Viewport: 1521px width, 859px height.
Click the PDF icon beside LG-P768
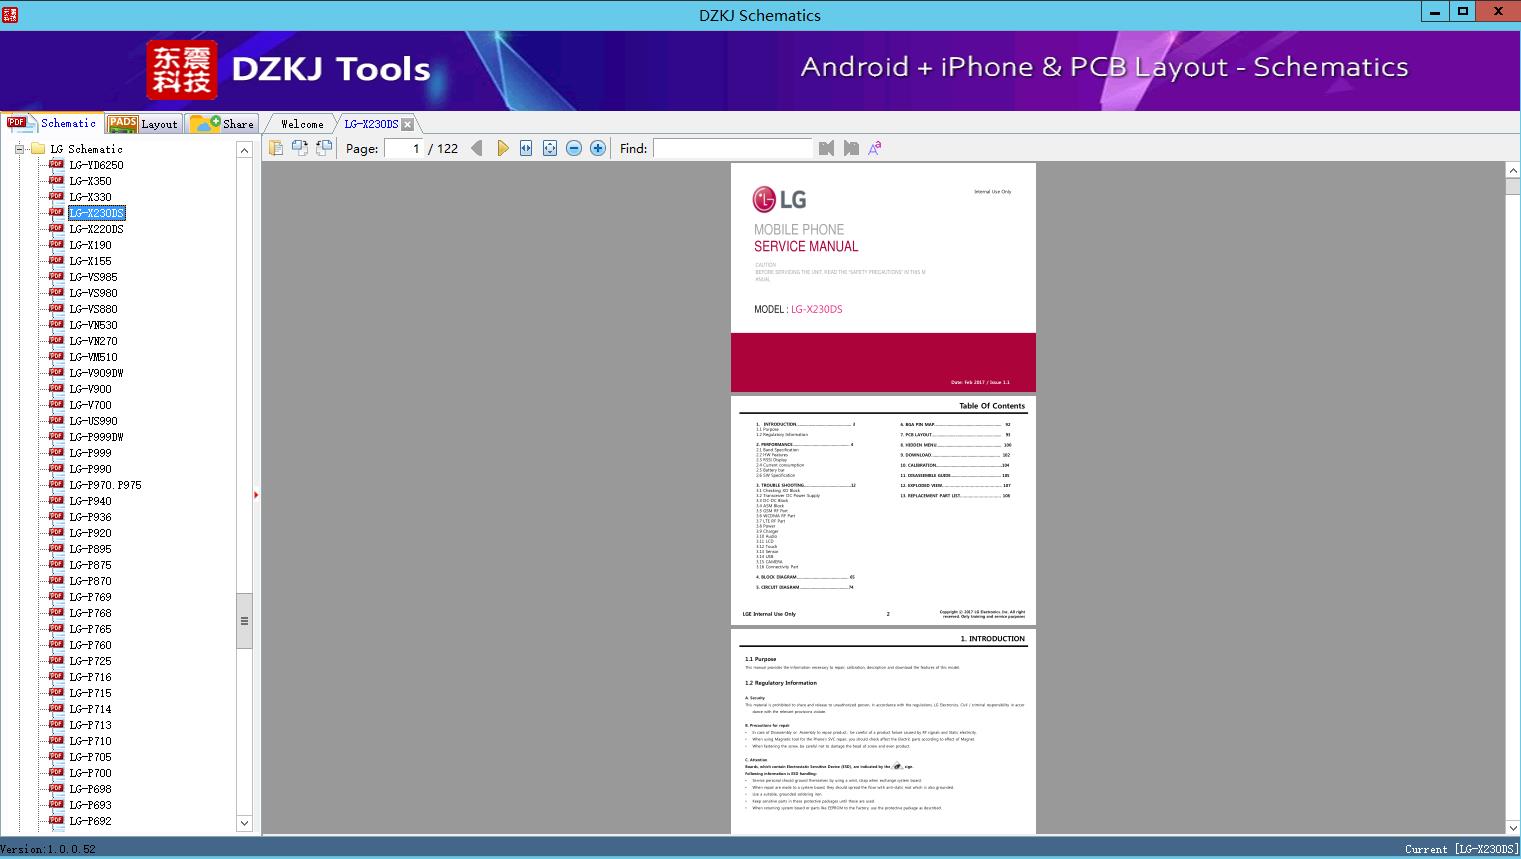pos(56,612)
